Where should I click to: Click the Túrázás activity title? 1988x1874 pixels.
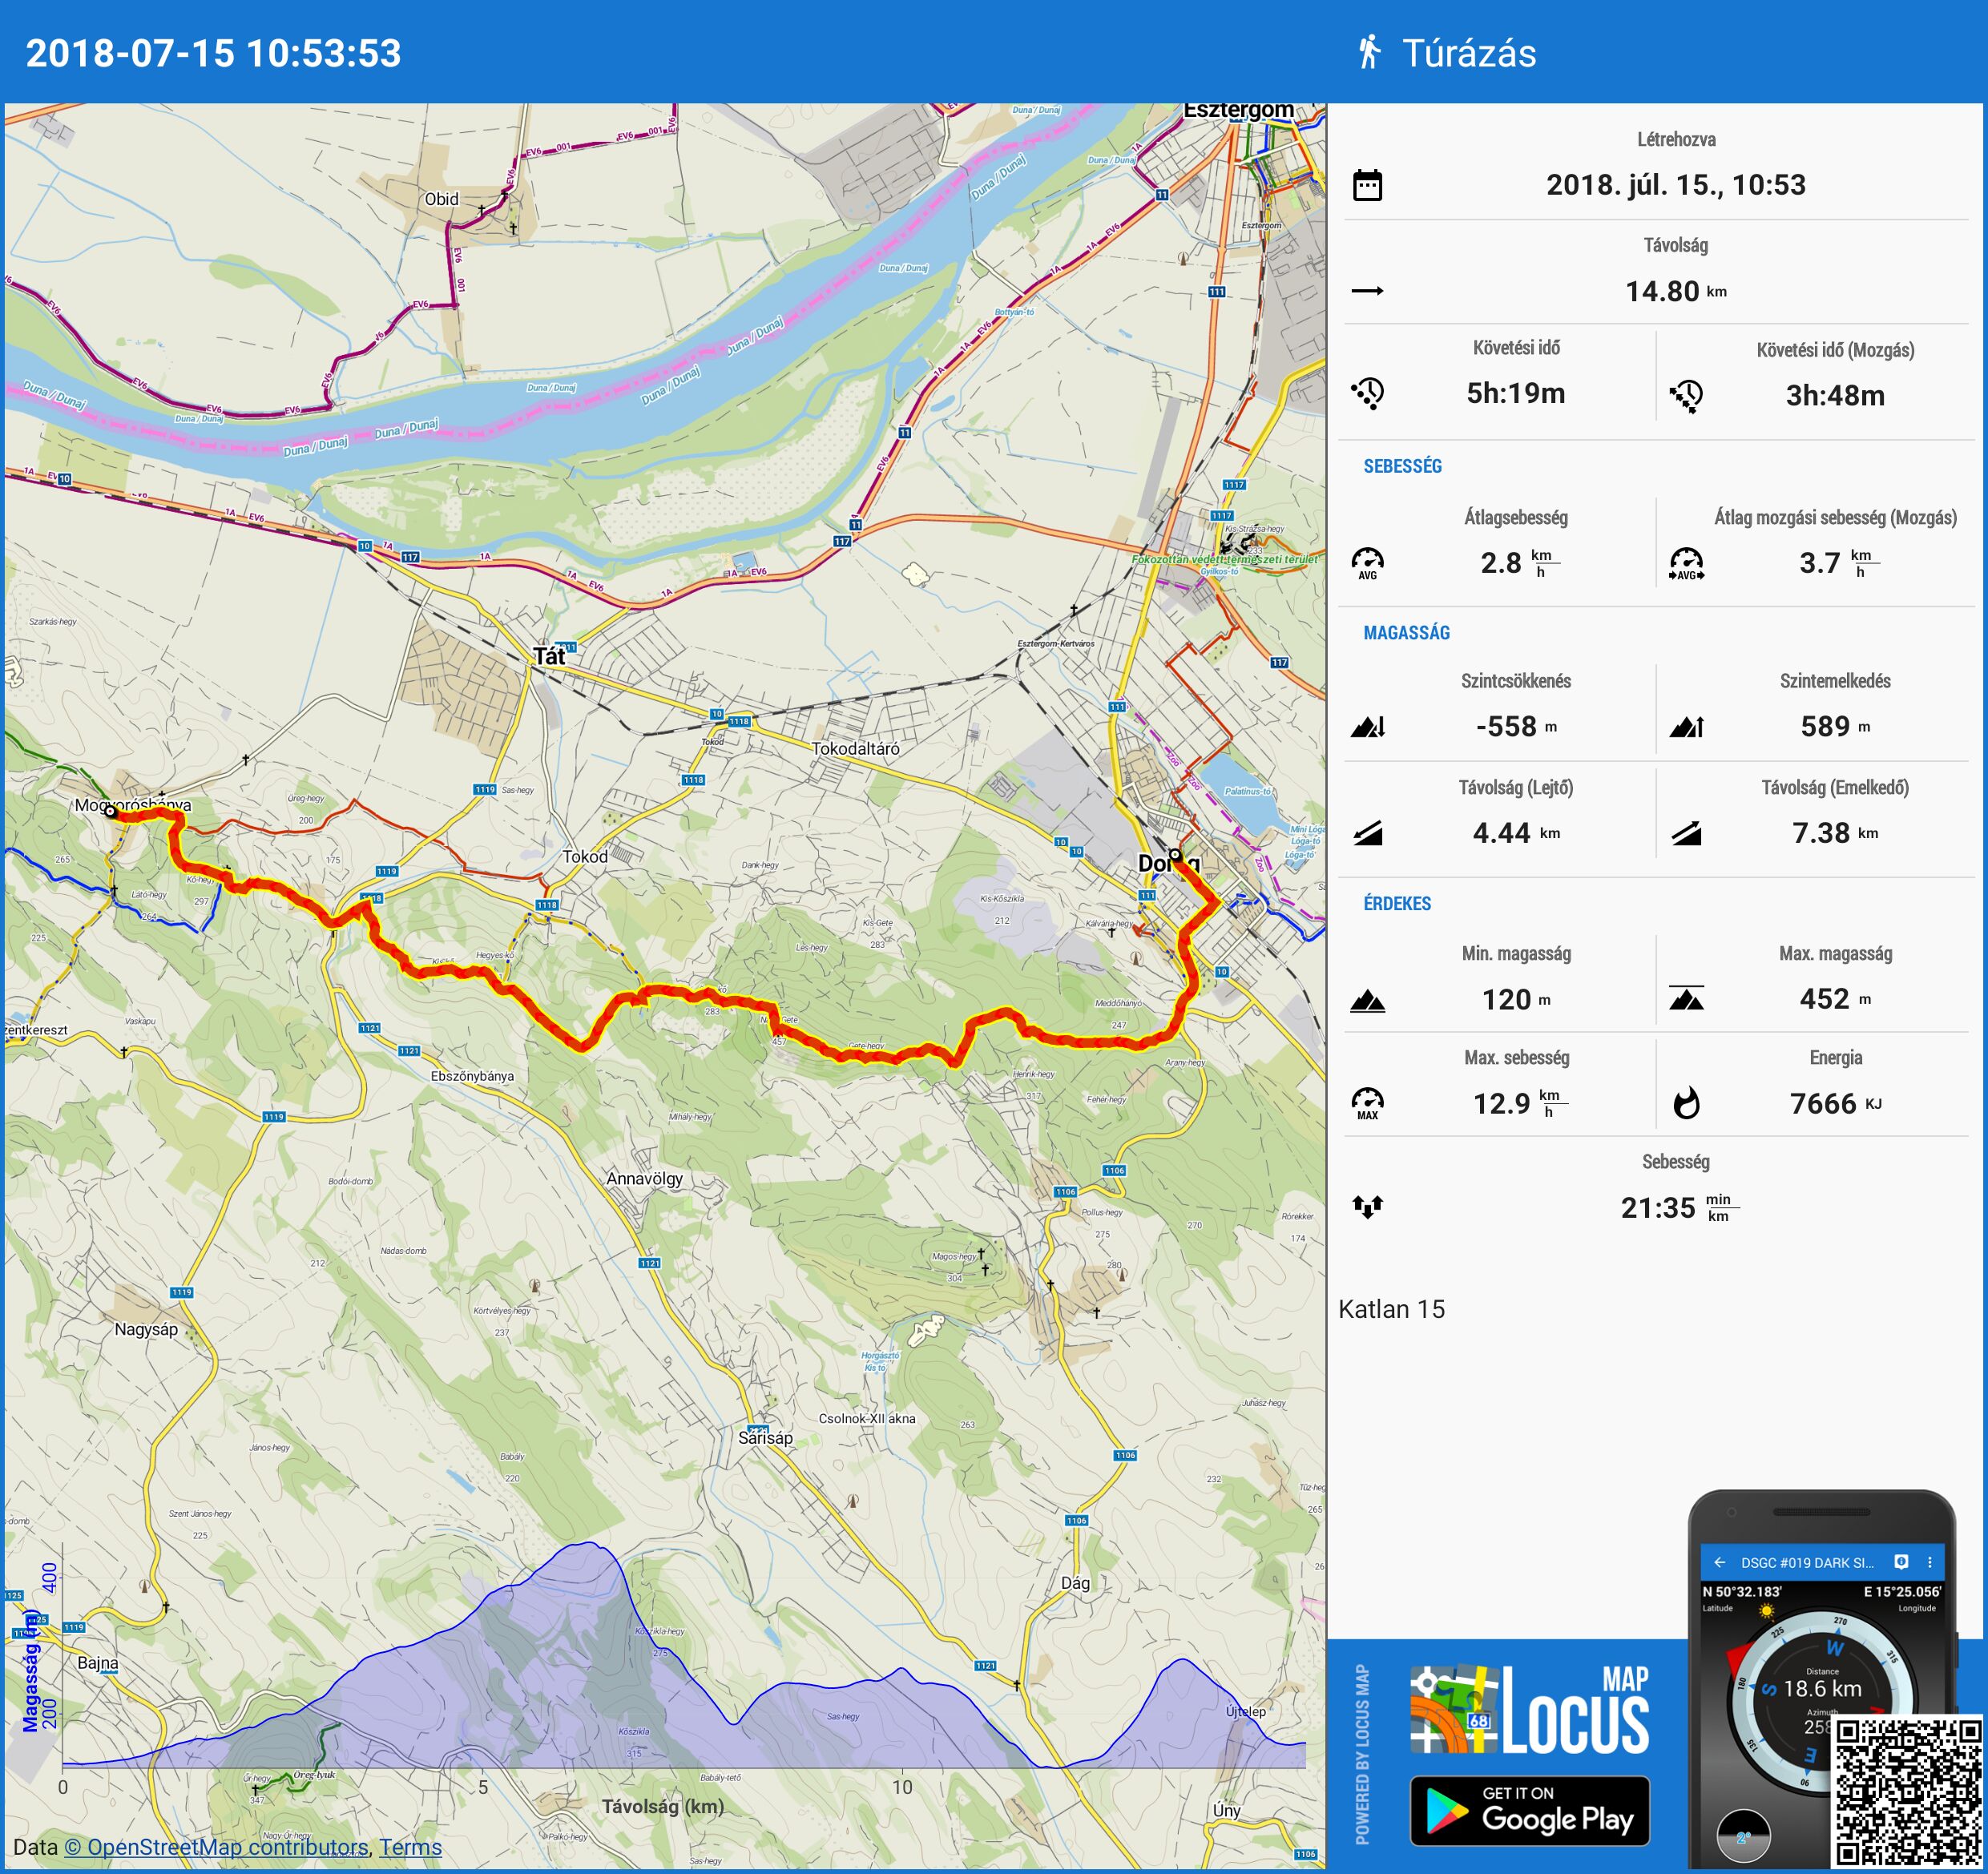1469,53
